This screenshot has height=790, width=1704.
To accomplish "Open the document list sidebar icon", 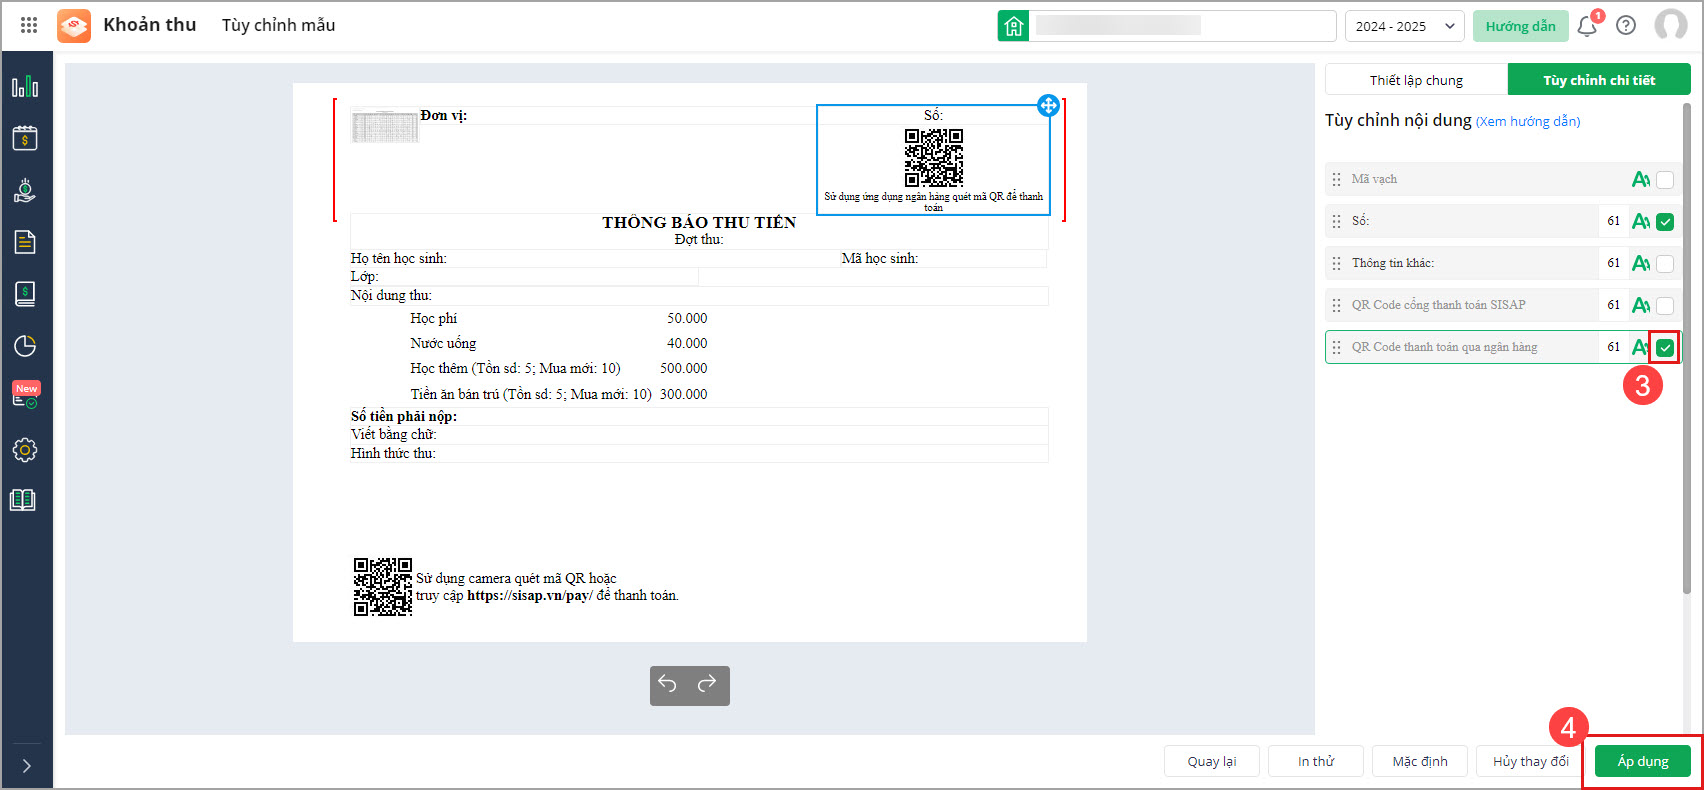I will [x=25, y=242].
